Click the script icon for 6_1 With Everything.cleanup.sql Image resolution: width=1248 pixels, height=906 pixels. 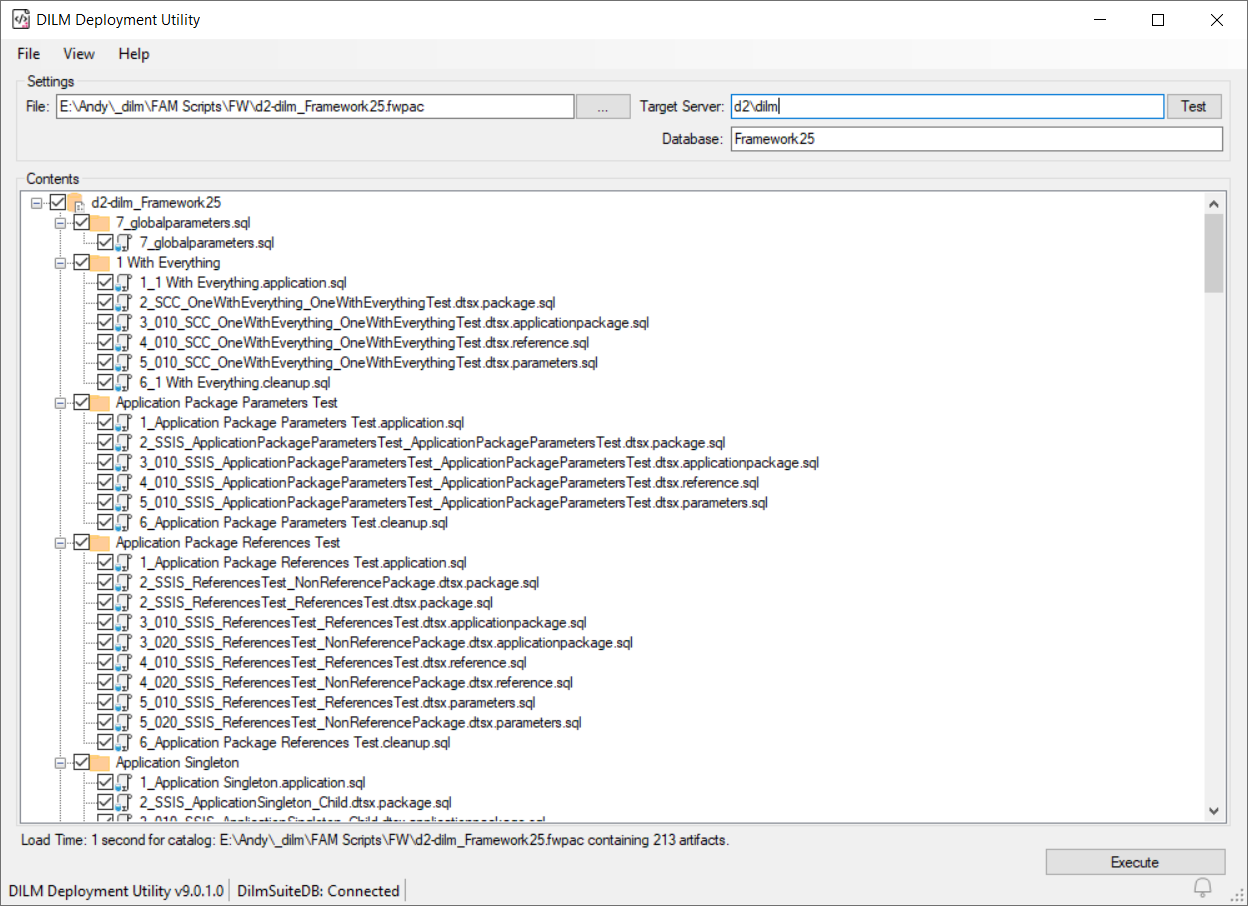(123, 383)
